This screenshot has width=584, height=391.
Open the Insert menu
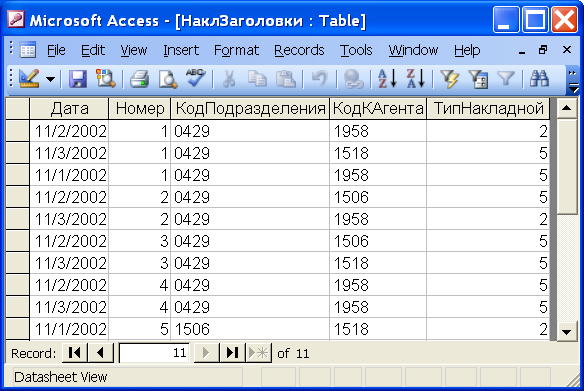[x=181, y=50]
